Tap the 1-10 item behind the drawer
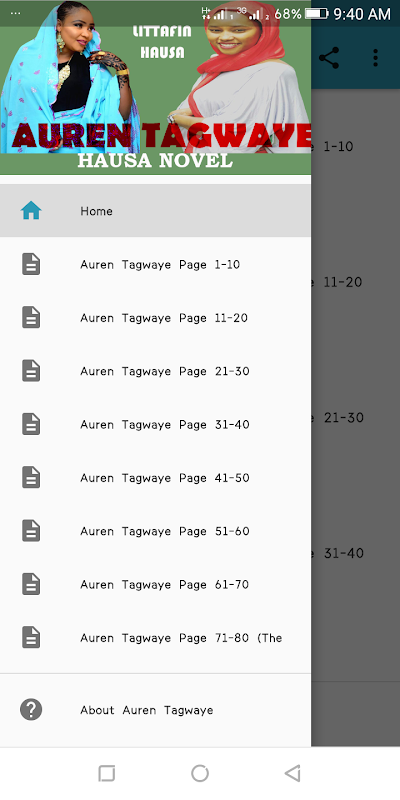 pos(338,146)
